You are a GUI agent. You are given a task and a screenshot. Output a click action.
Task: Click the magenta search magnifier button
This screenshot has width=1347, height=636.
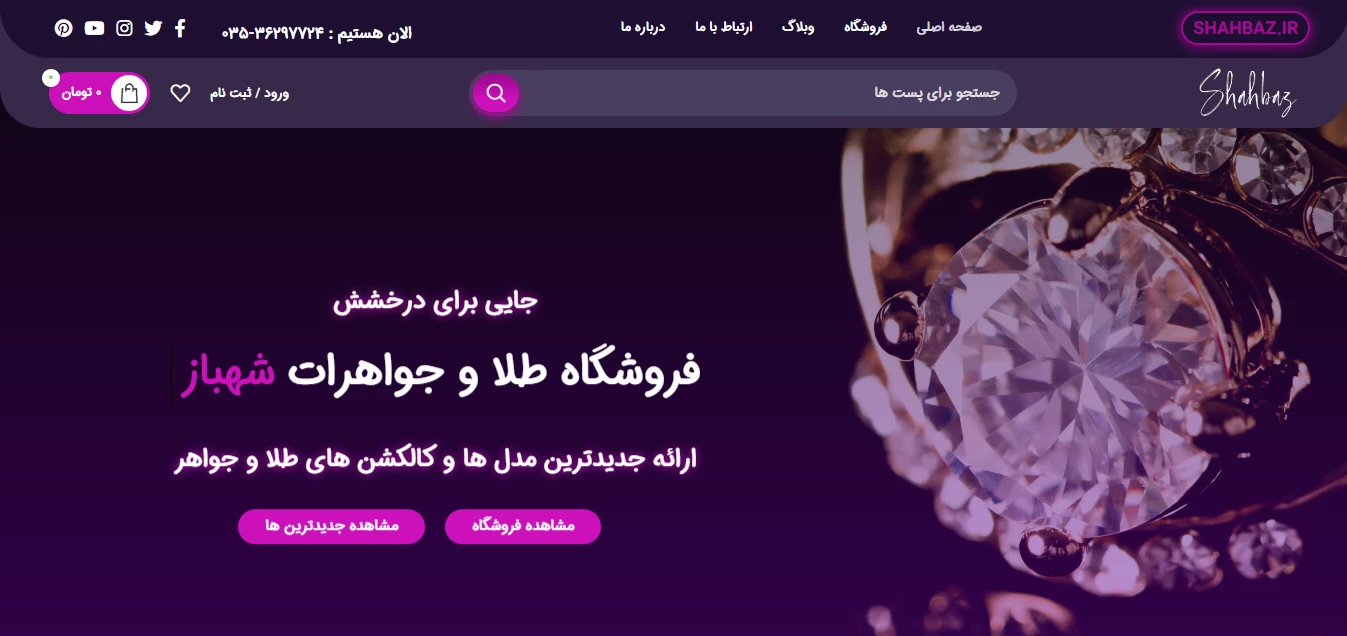(496, 93)
